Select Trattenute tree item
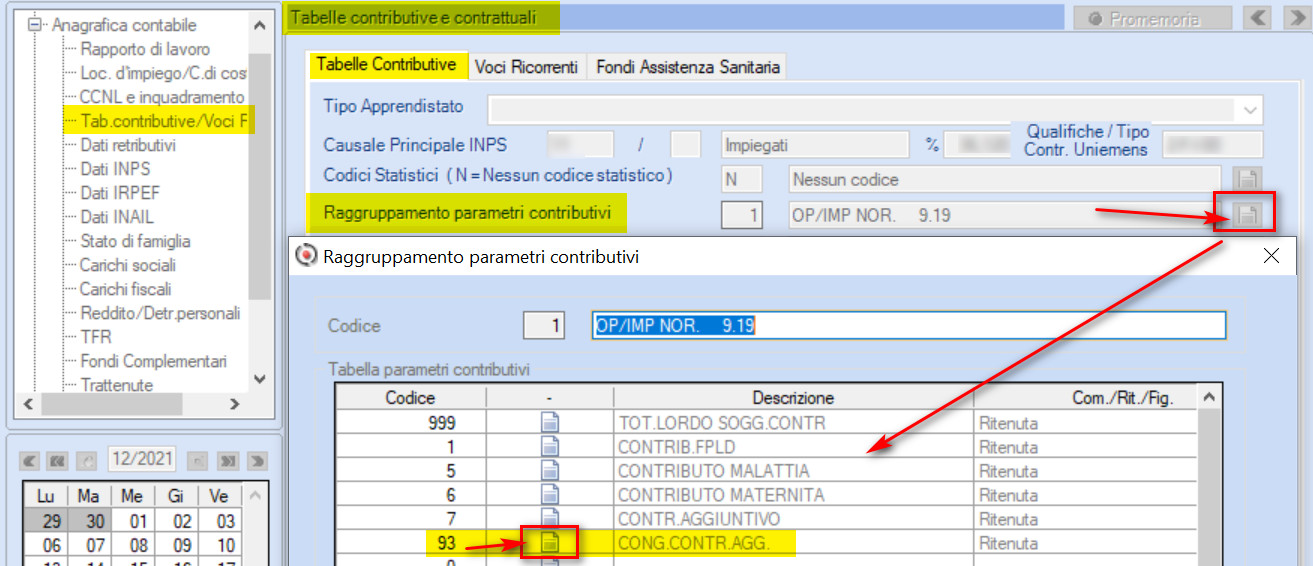1313x566 pixels. (x=117, y=385)
